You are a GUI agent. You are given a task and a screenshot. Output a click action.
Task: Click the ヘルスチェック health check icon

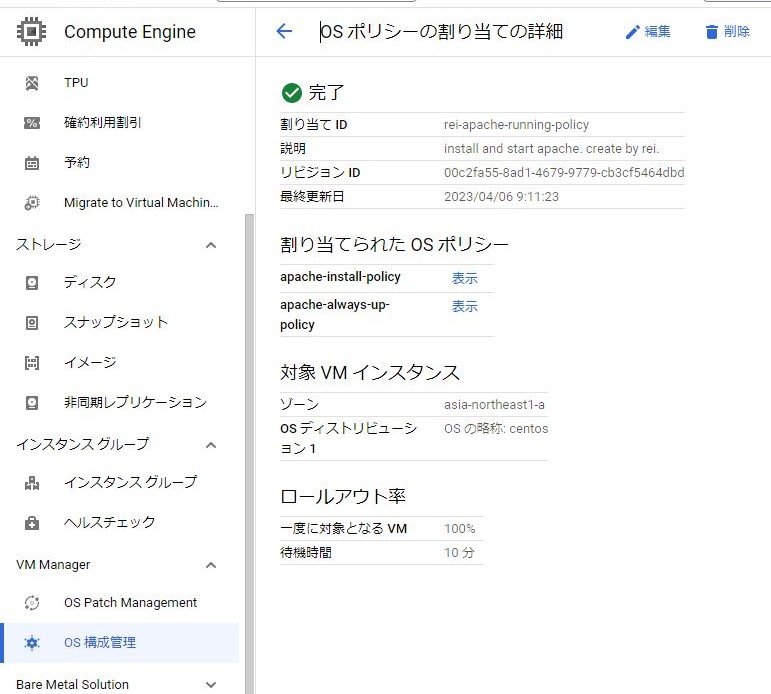point(32,523)
